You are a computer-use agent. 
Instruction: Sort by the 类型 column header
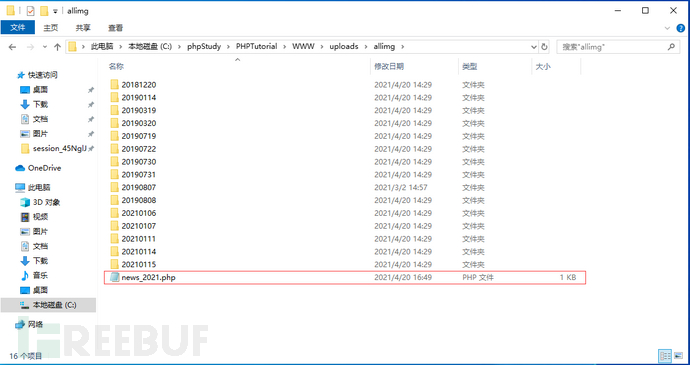click(470, 66)
